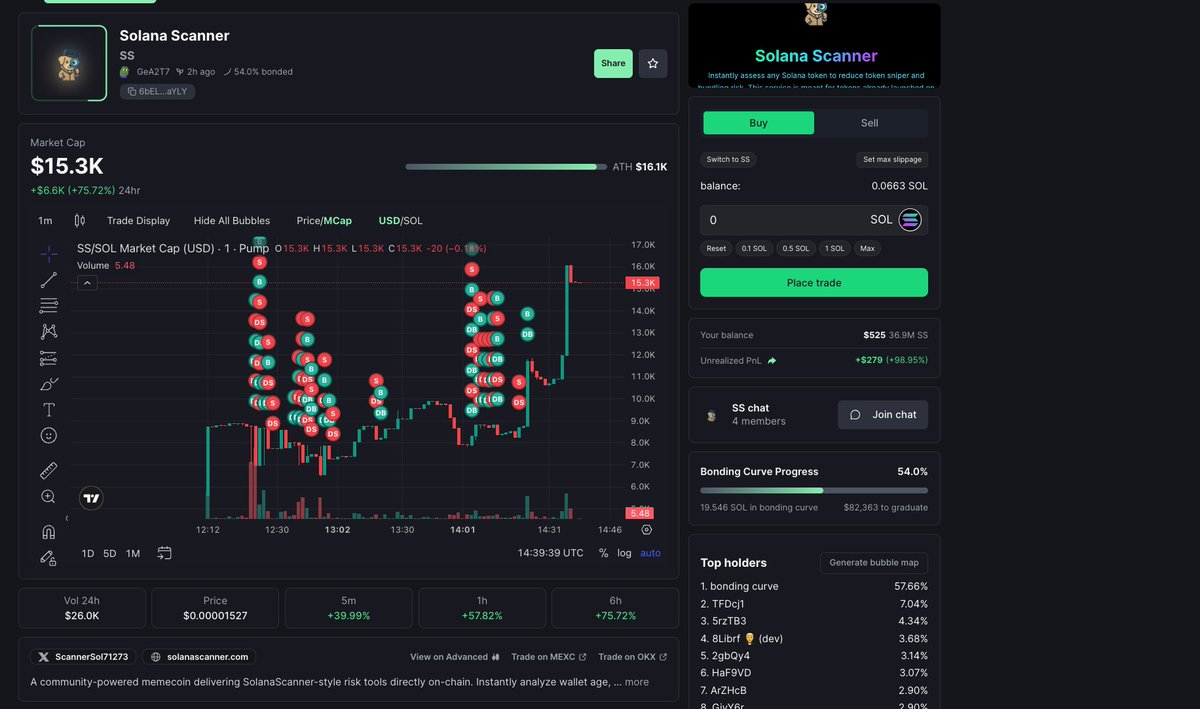This screenshot has height=709, width=1200.
Task: Click the Solana Scanner token avatar
Action: (69, 63)
